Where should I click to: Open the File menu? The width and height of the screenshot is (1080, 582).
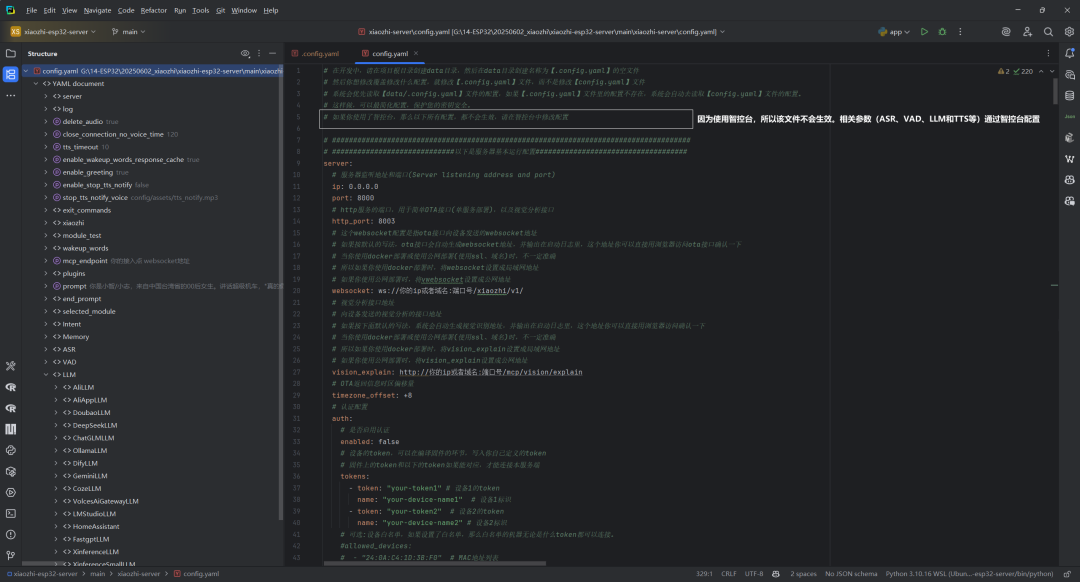click(32, 10)
